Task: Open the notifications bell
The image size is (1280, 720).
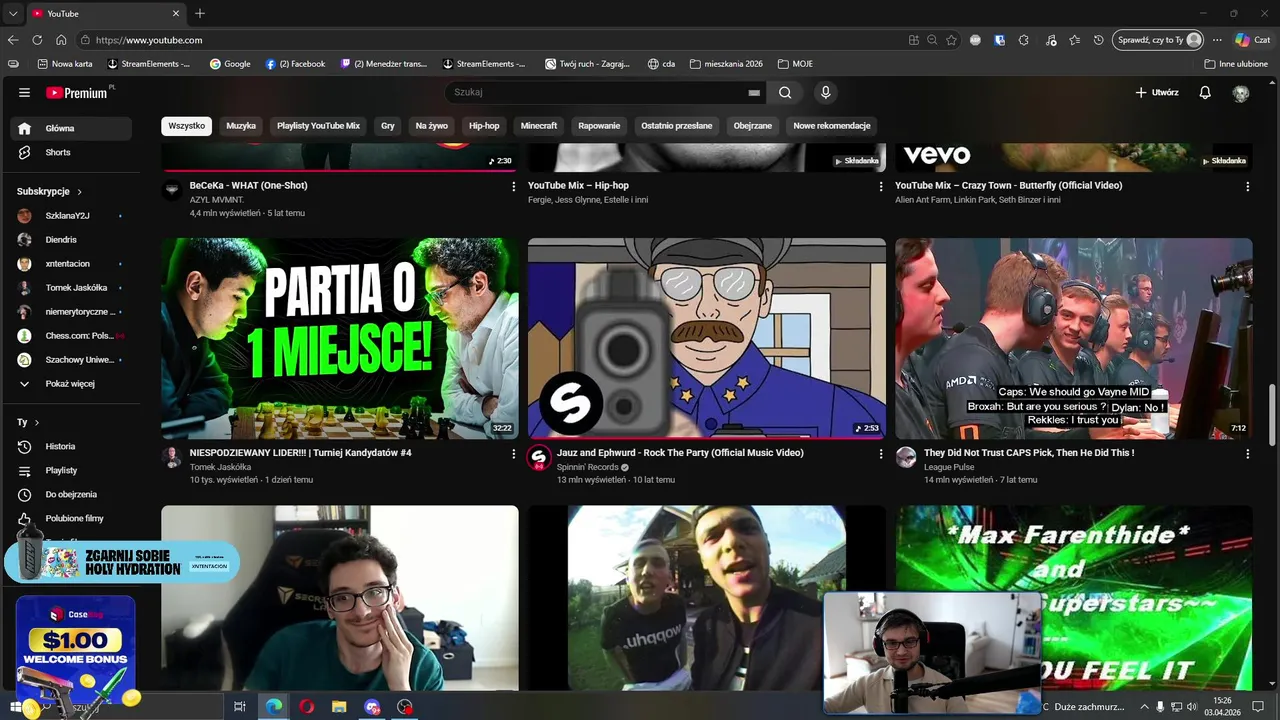Action: (1205, 92)
